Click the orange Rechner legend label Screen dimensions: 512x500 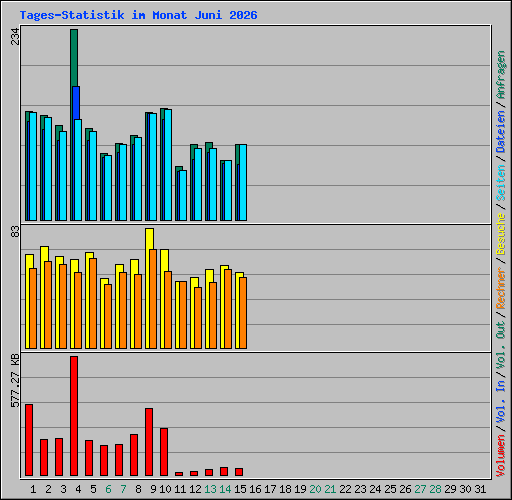(x=501, y=288)
